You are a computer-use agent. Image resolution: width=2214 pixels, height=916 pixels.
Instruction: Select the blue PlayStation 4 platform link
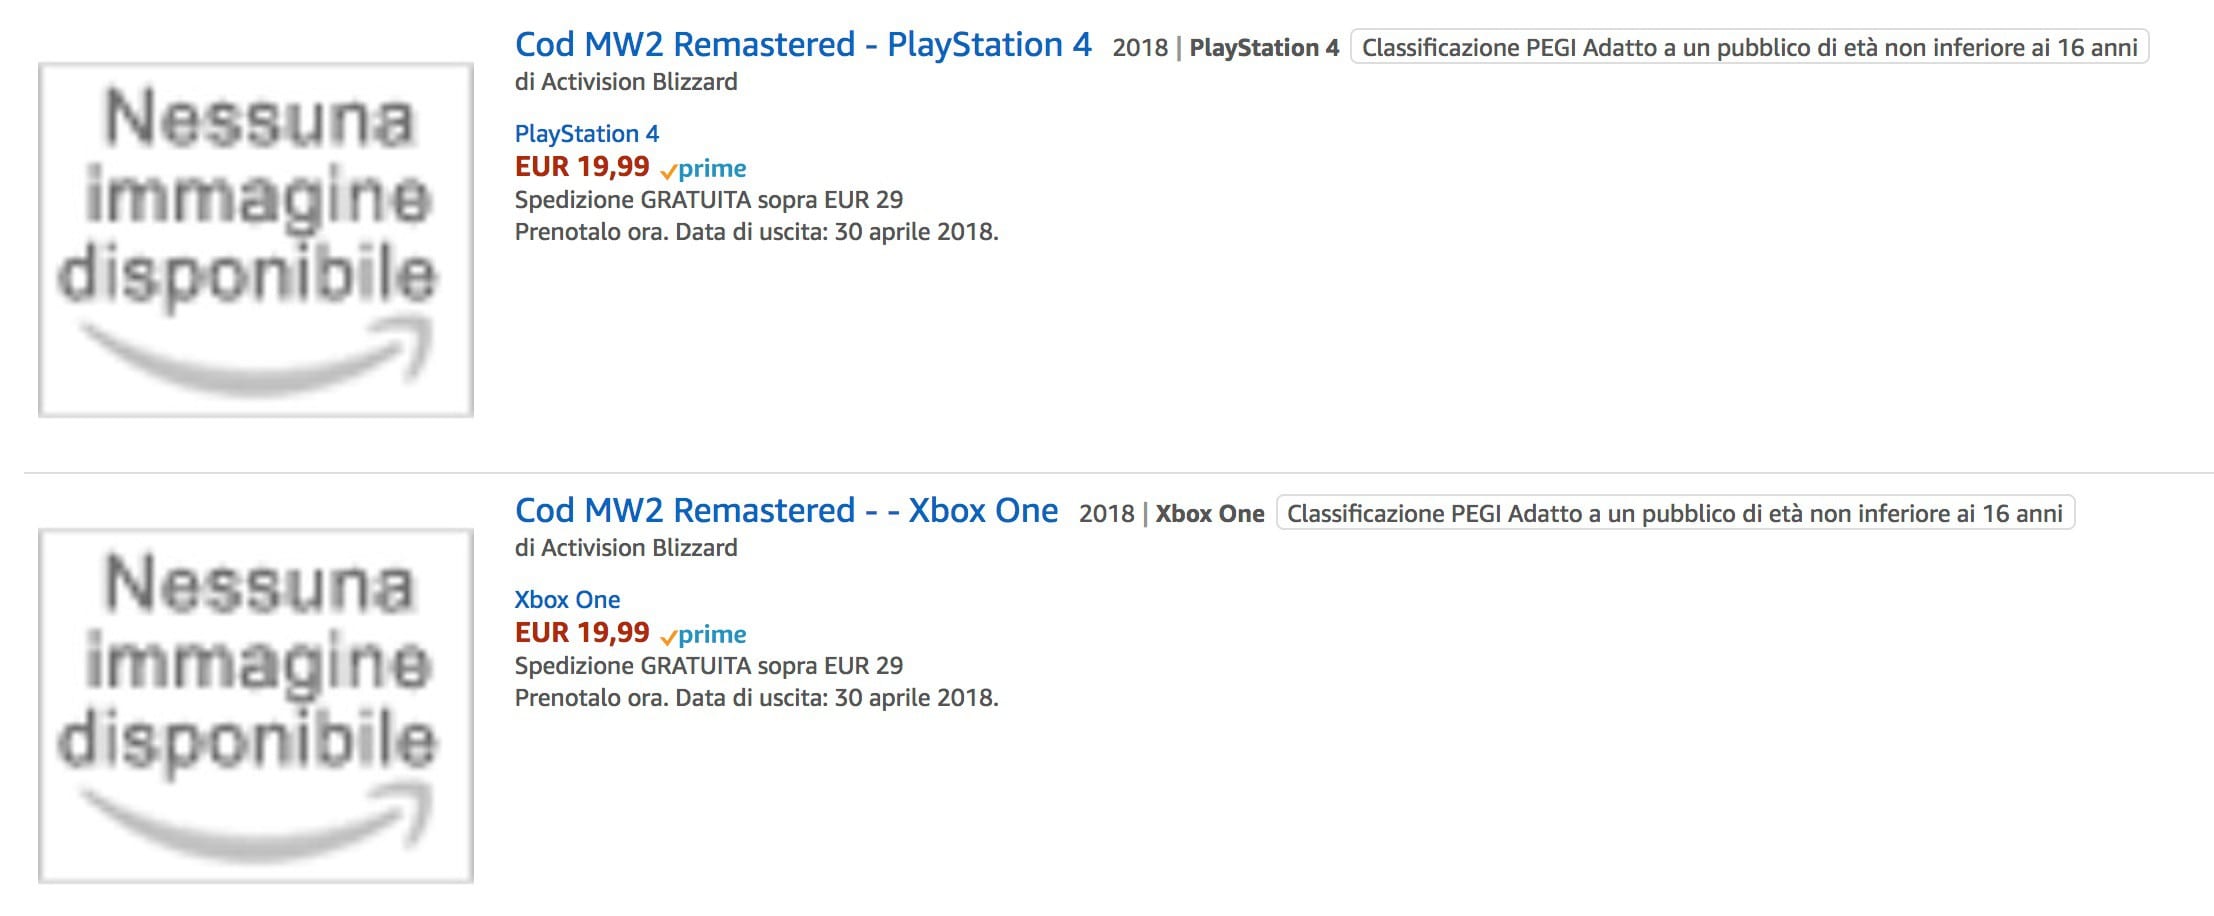(586, 134)
